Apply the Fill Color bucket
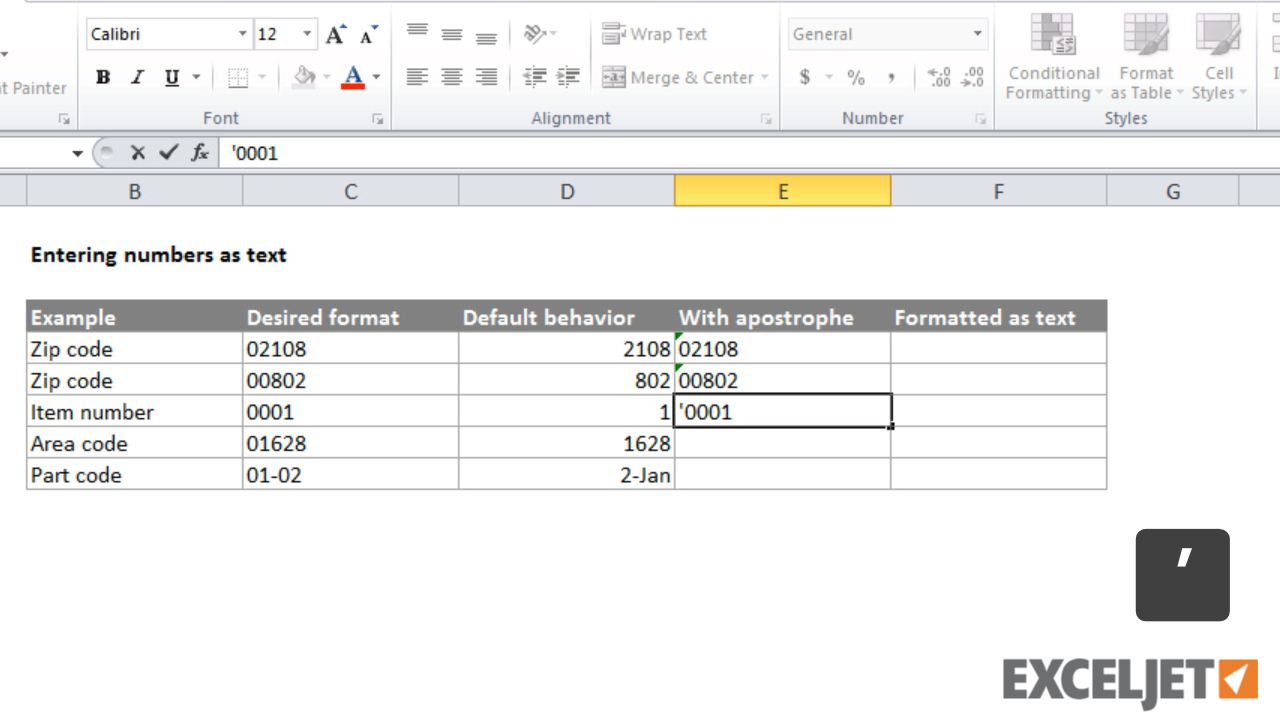Screen dimensions: 1280x720 coord(305,77)
